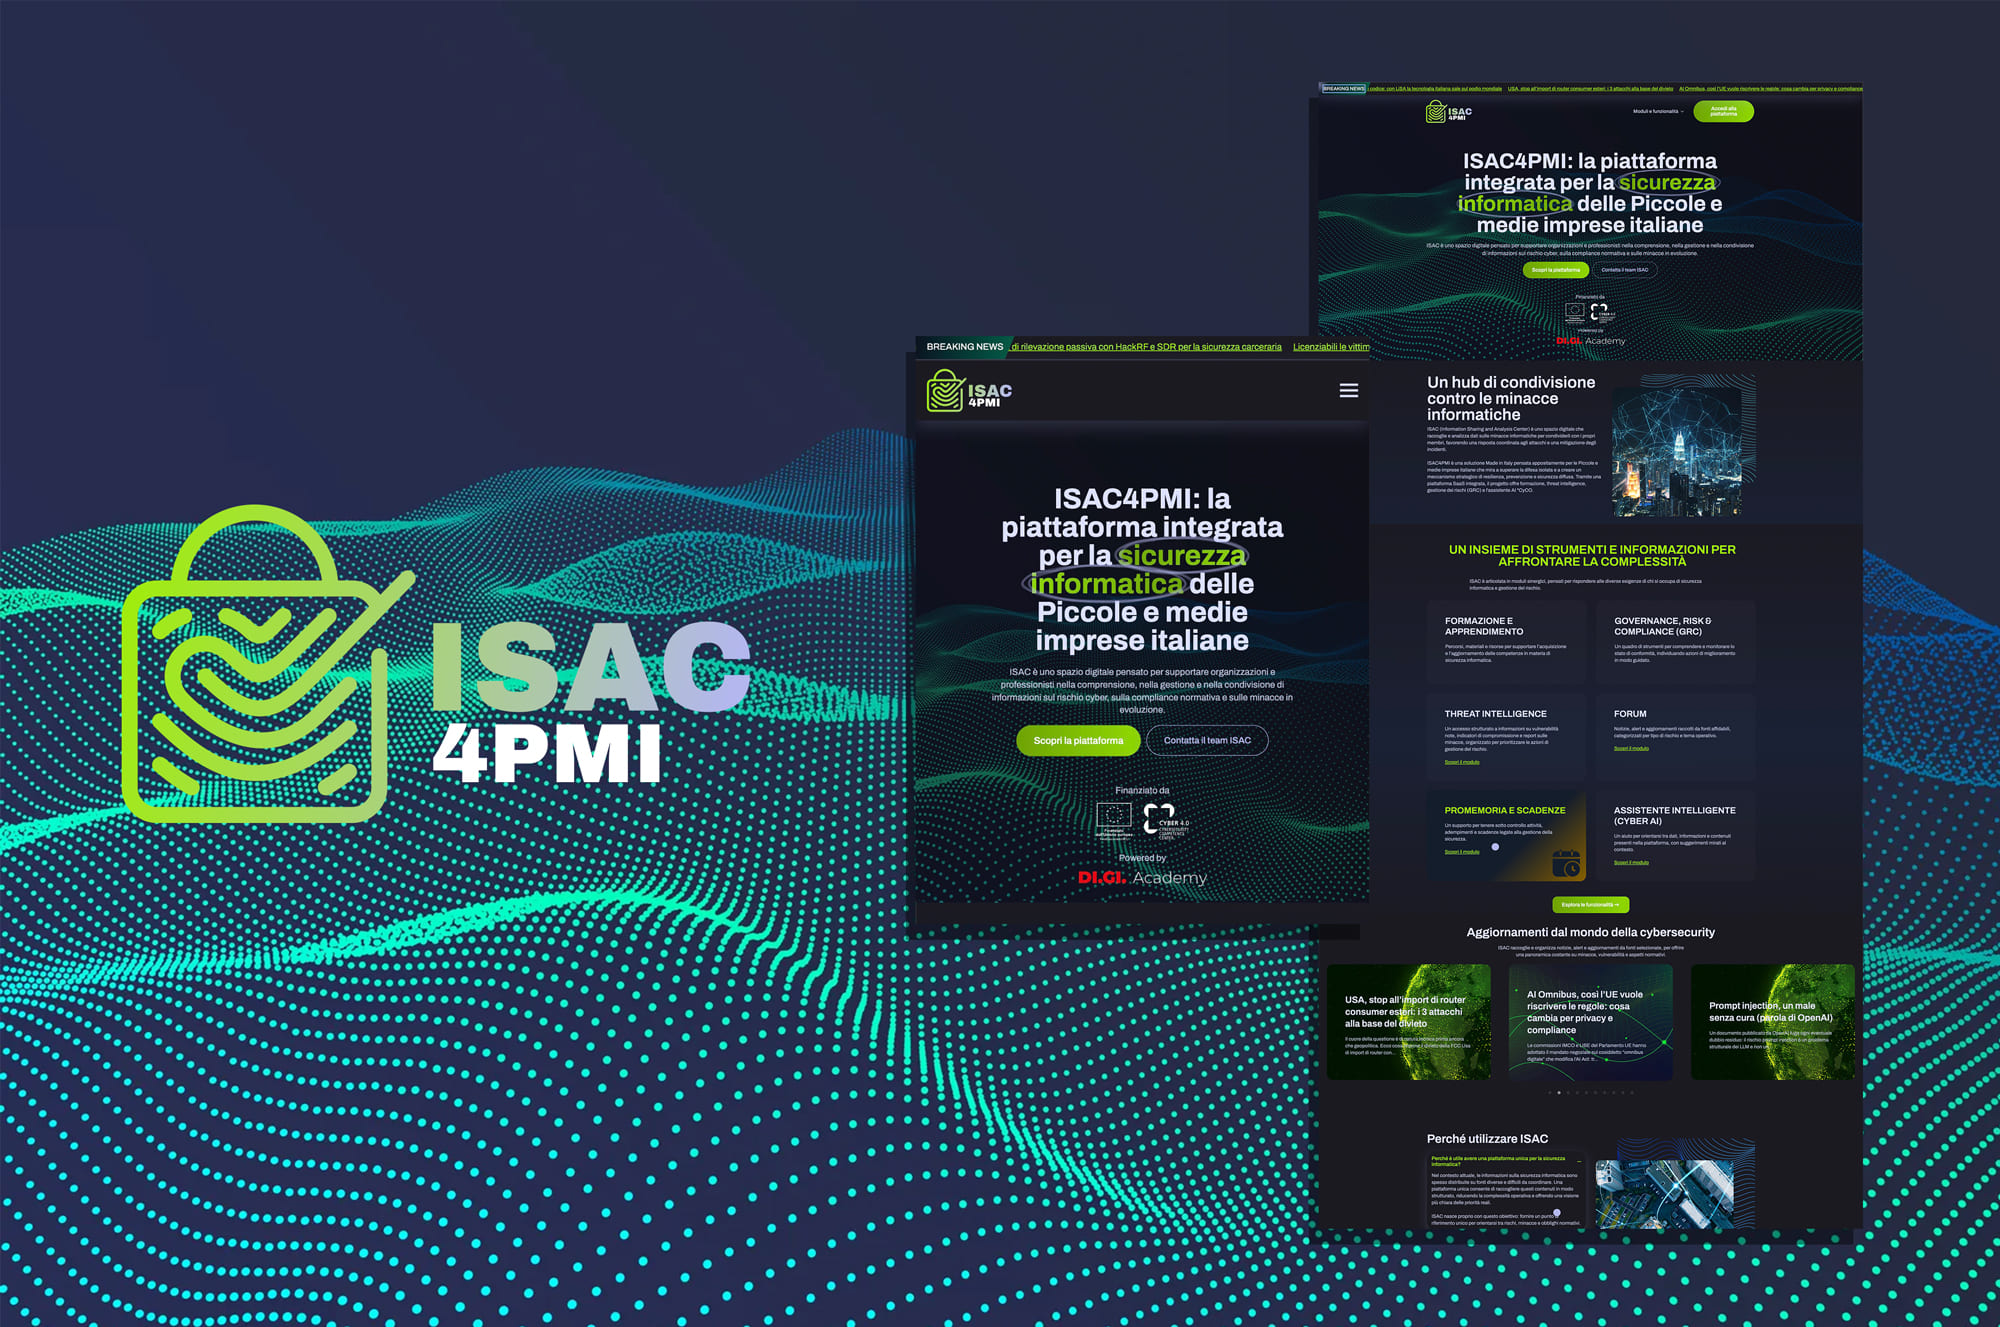The width and height of the screenshot is (2000, 1327).
Task: Click the DI.GI. Academy logo
Action: pyautogui.click(x=1143, y=876)
